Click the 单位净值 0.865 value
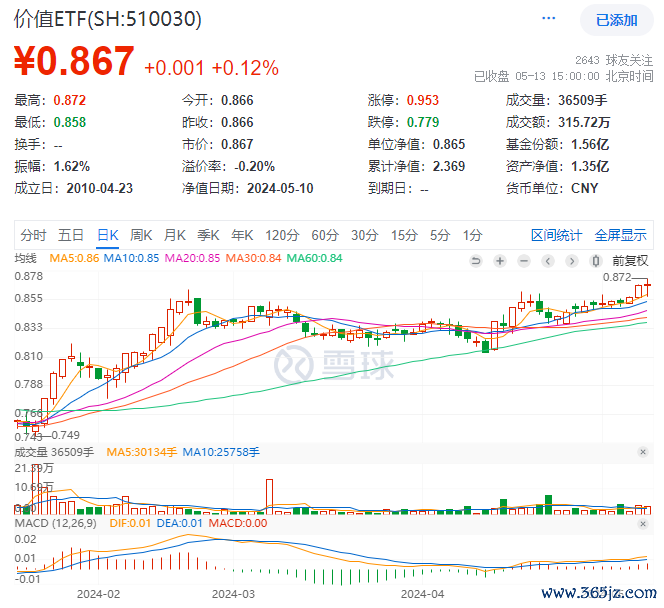 pos(448,144)
